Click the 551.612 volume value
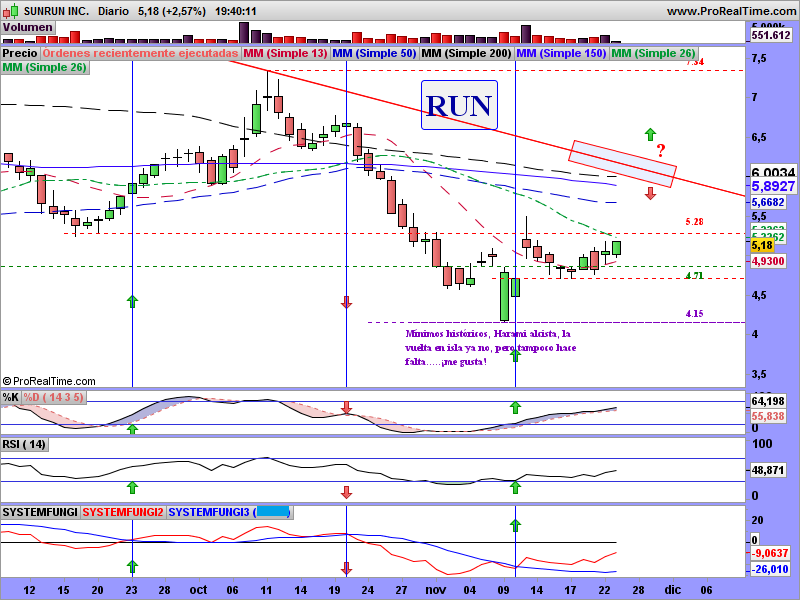800x600 pixels. 771,35
